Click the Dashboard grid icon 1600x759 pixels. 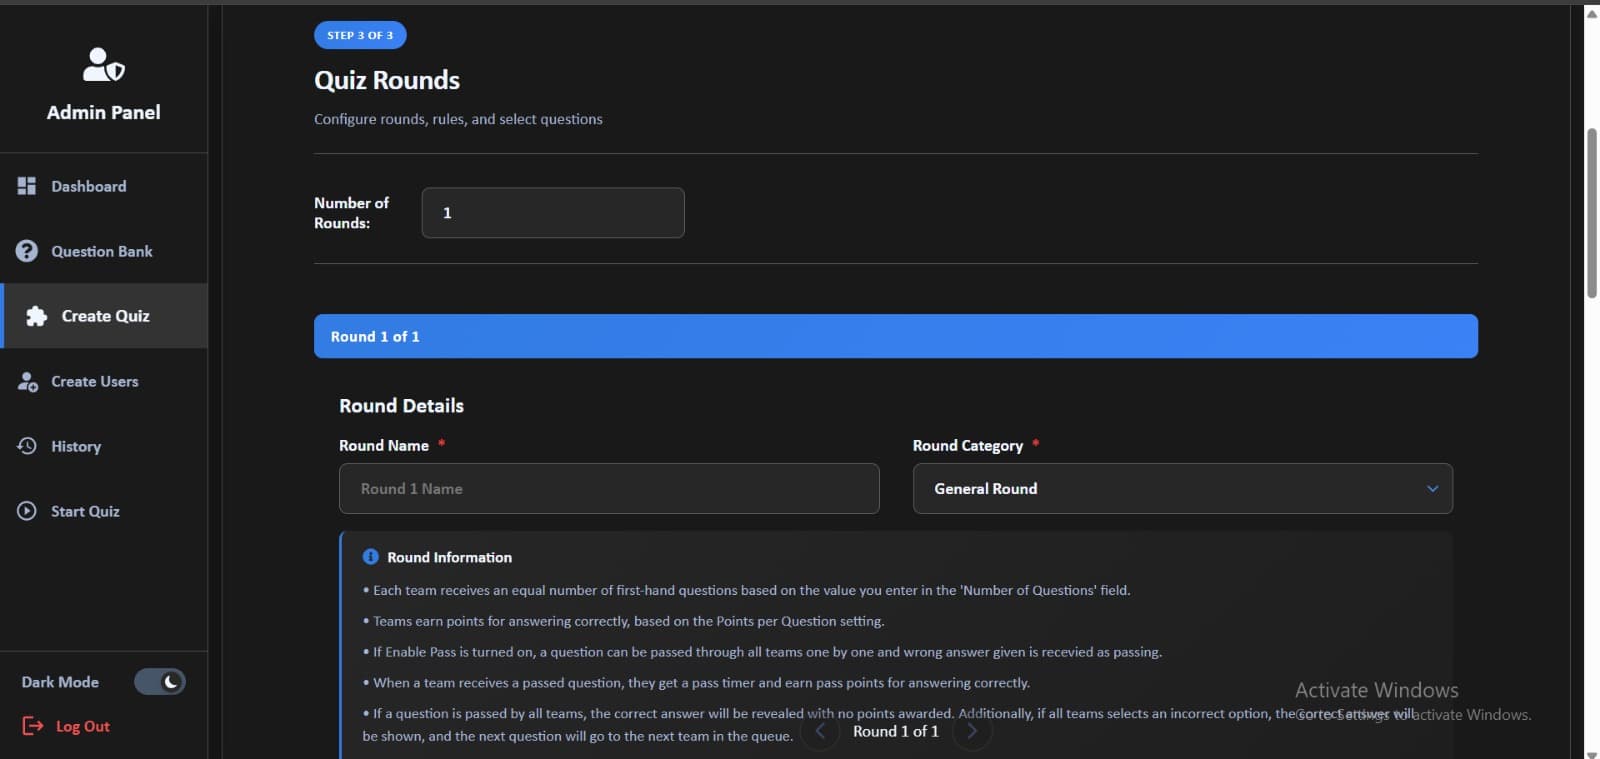tap(27, 186)
